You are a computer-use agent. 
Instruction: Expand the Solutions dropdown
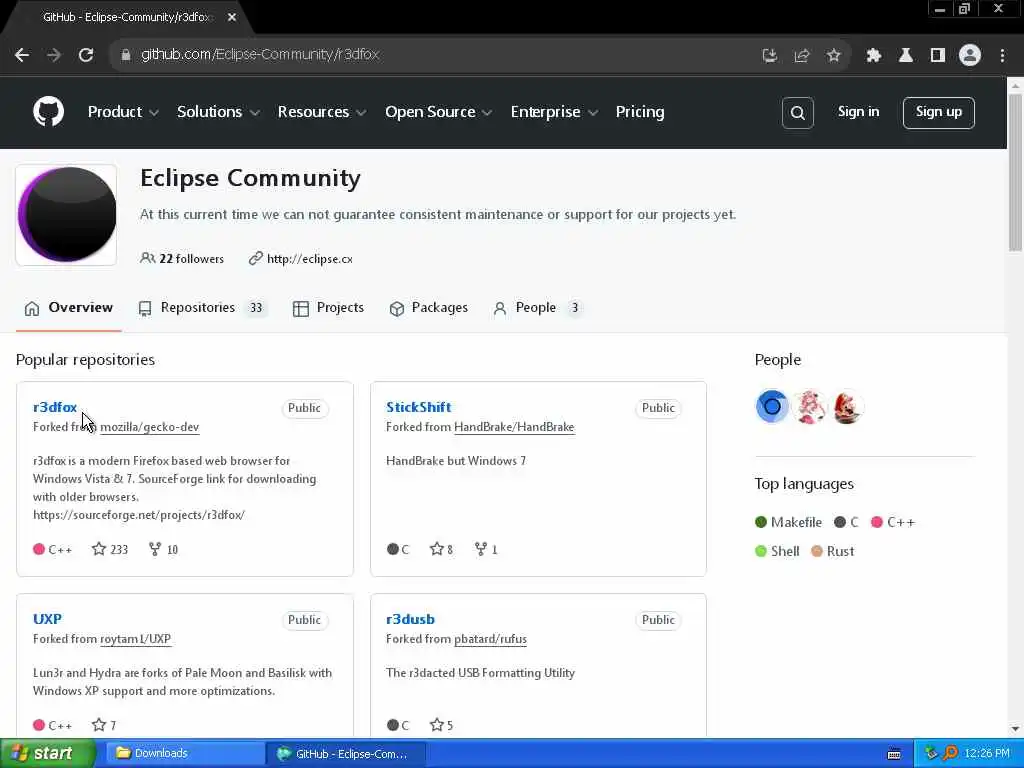218,112
